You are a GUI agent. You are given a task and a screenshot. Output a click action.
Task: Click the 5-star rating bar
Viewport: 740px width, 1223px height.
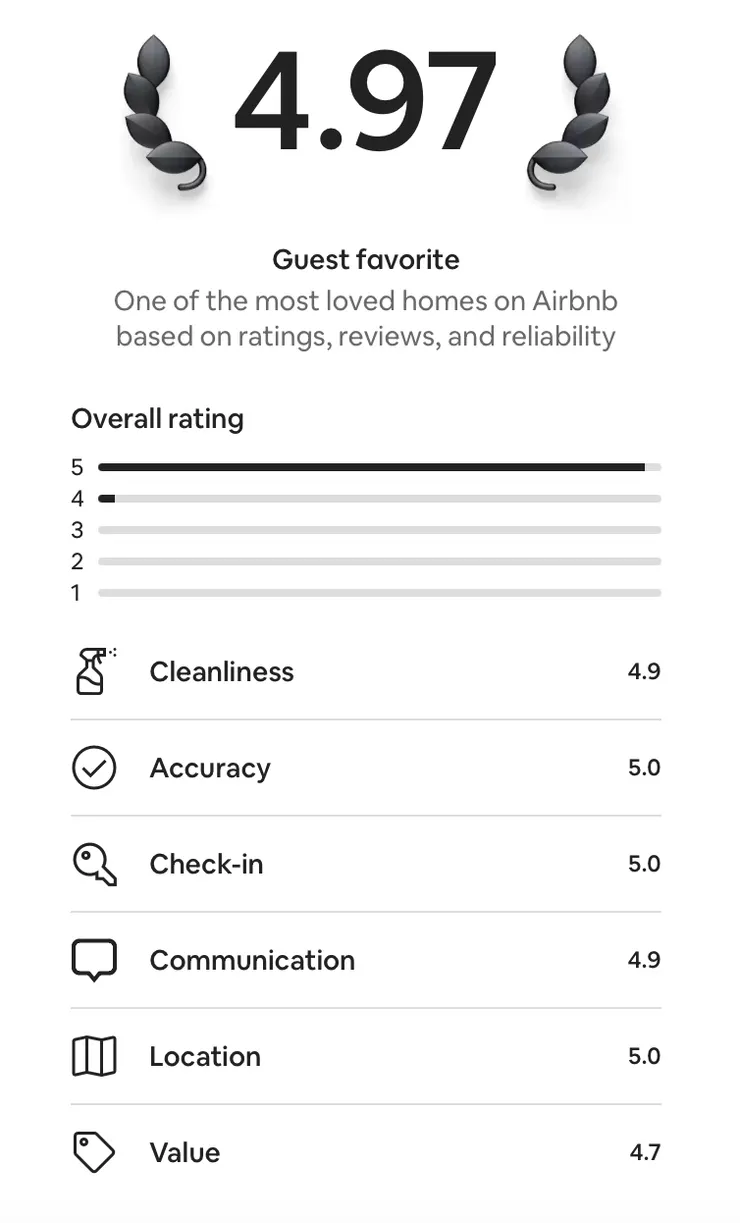click(x=379, y=467)
